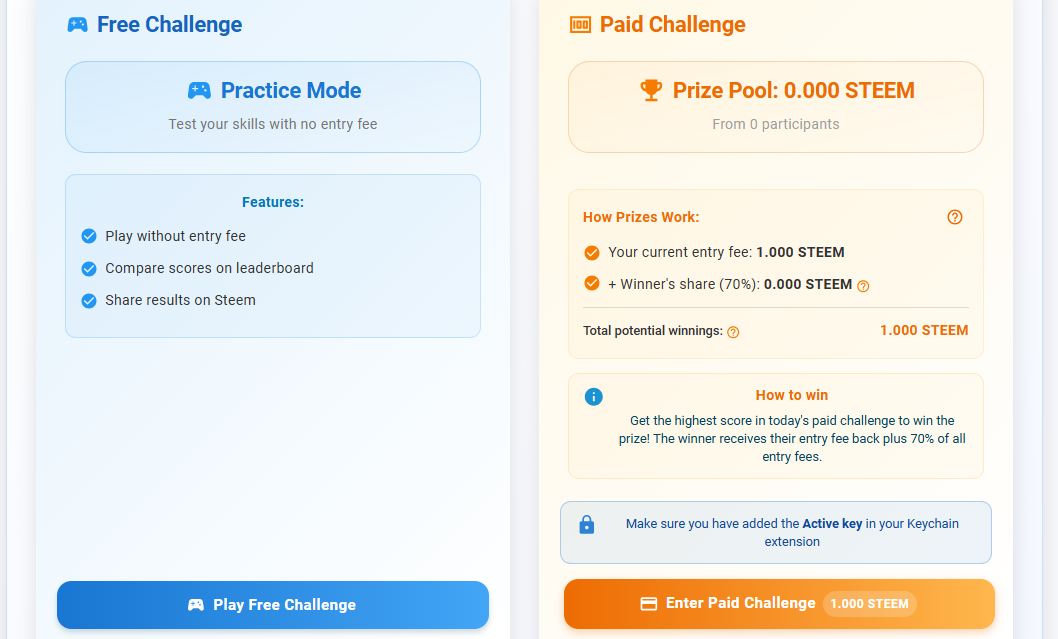Click help icon beside Total potential winnings
Viewport: 1058px width, 639px height.
(x=733, y=332)
